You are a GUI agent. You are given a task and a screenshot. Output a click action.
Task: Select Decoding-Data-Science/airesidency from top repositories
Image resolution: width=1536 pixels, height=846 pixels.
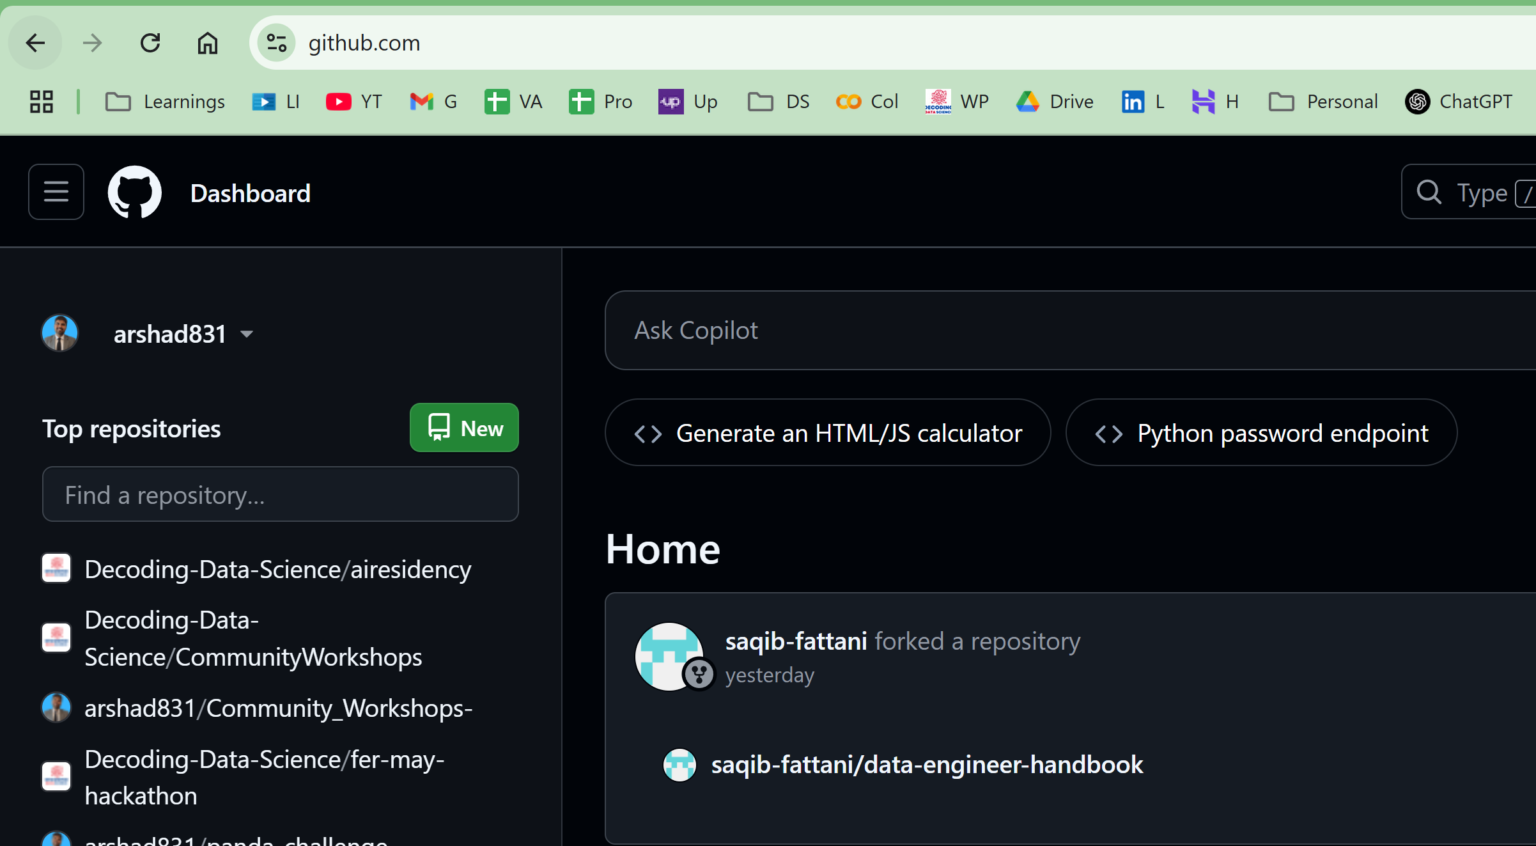tap(277, 569)
